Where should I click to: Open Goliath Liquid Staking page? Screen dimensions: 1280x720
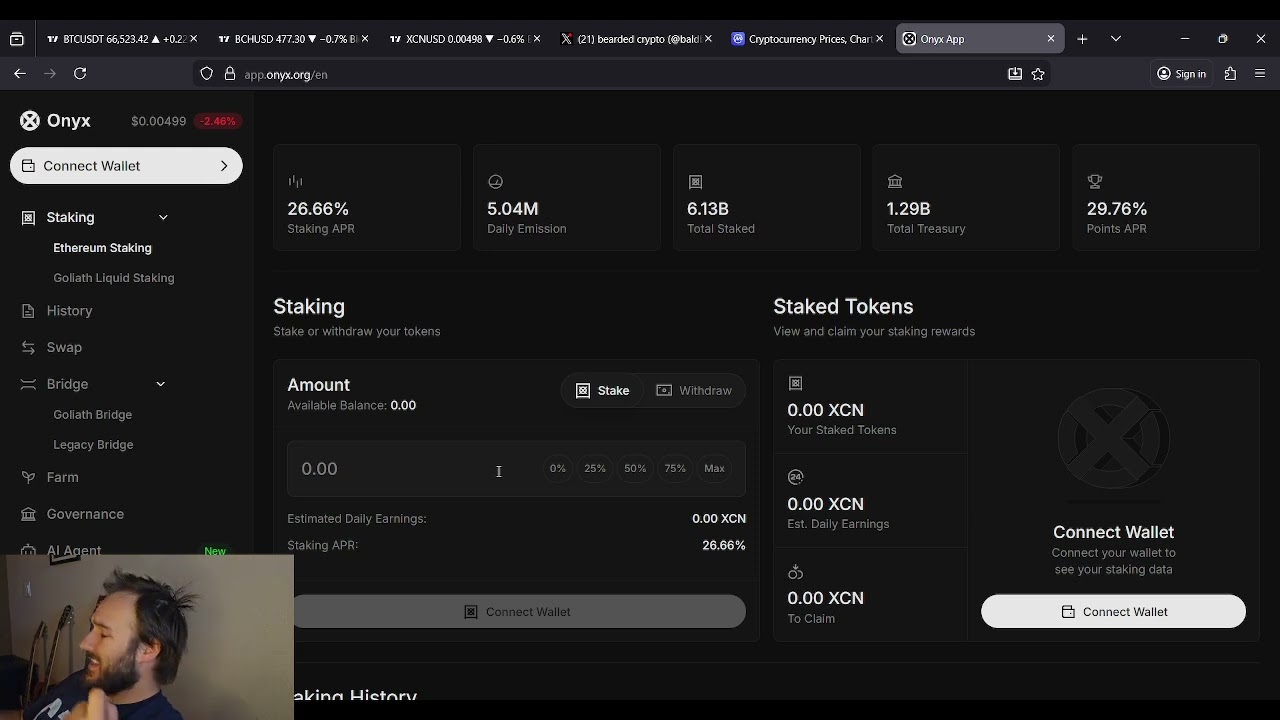(113, 278)
